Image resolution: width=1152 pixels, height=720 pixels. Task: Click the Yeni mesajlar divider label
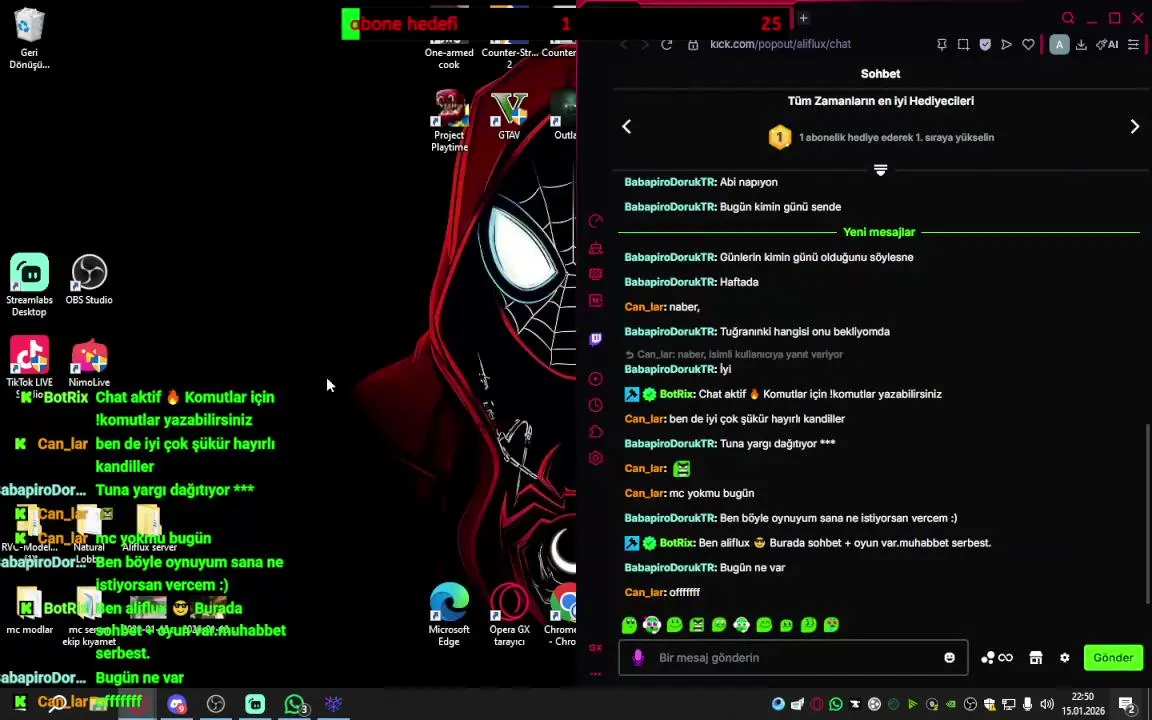(879, 232)
